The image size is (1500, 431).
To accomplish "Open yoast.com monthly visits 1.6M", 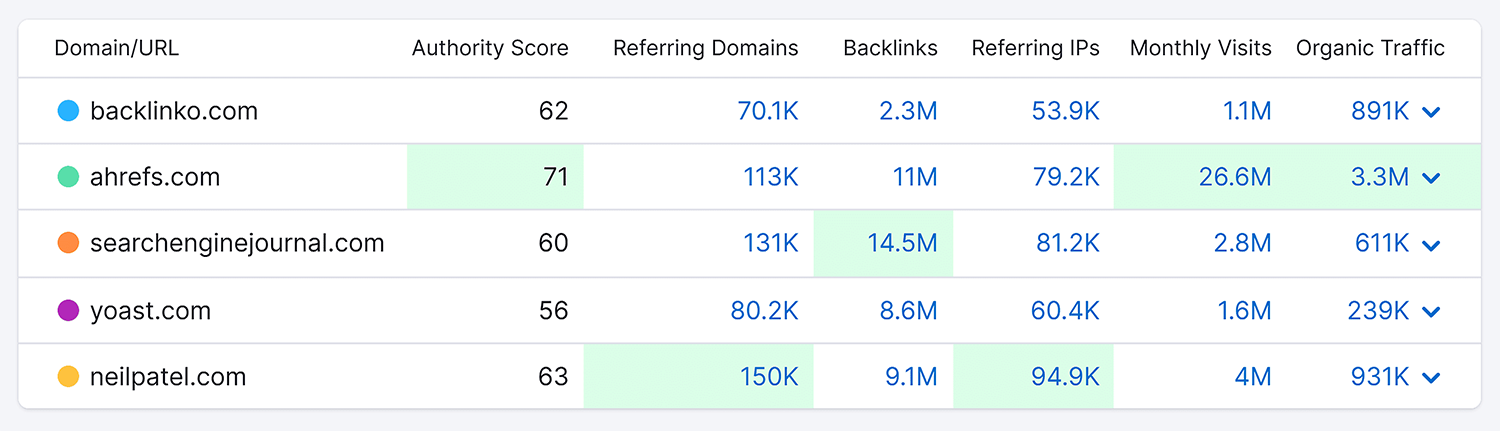I will pos(1245,310).
